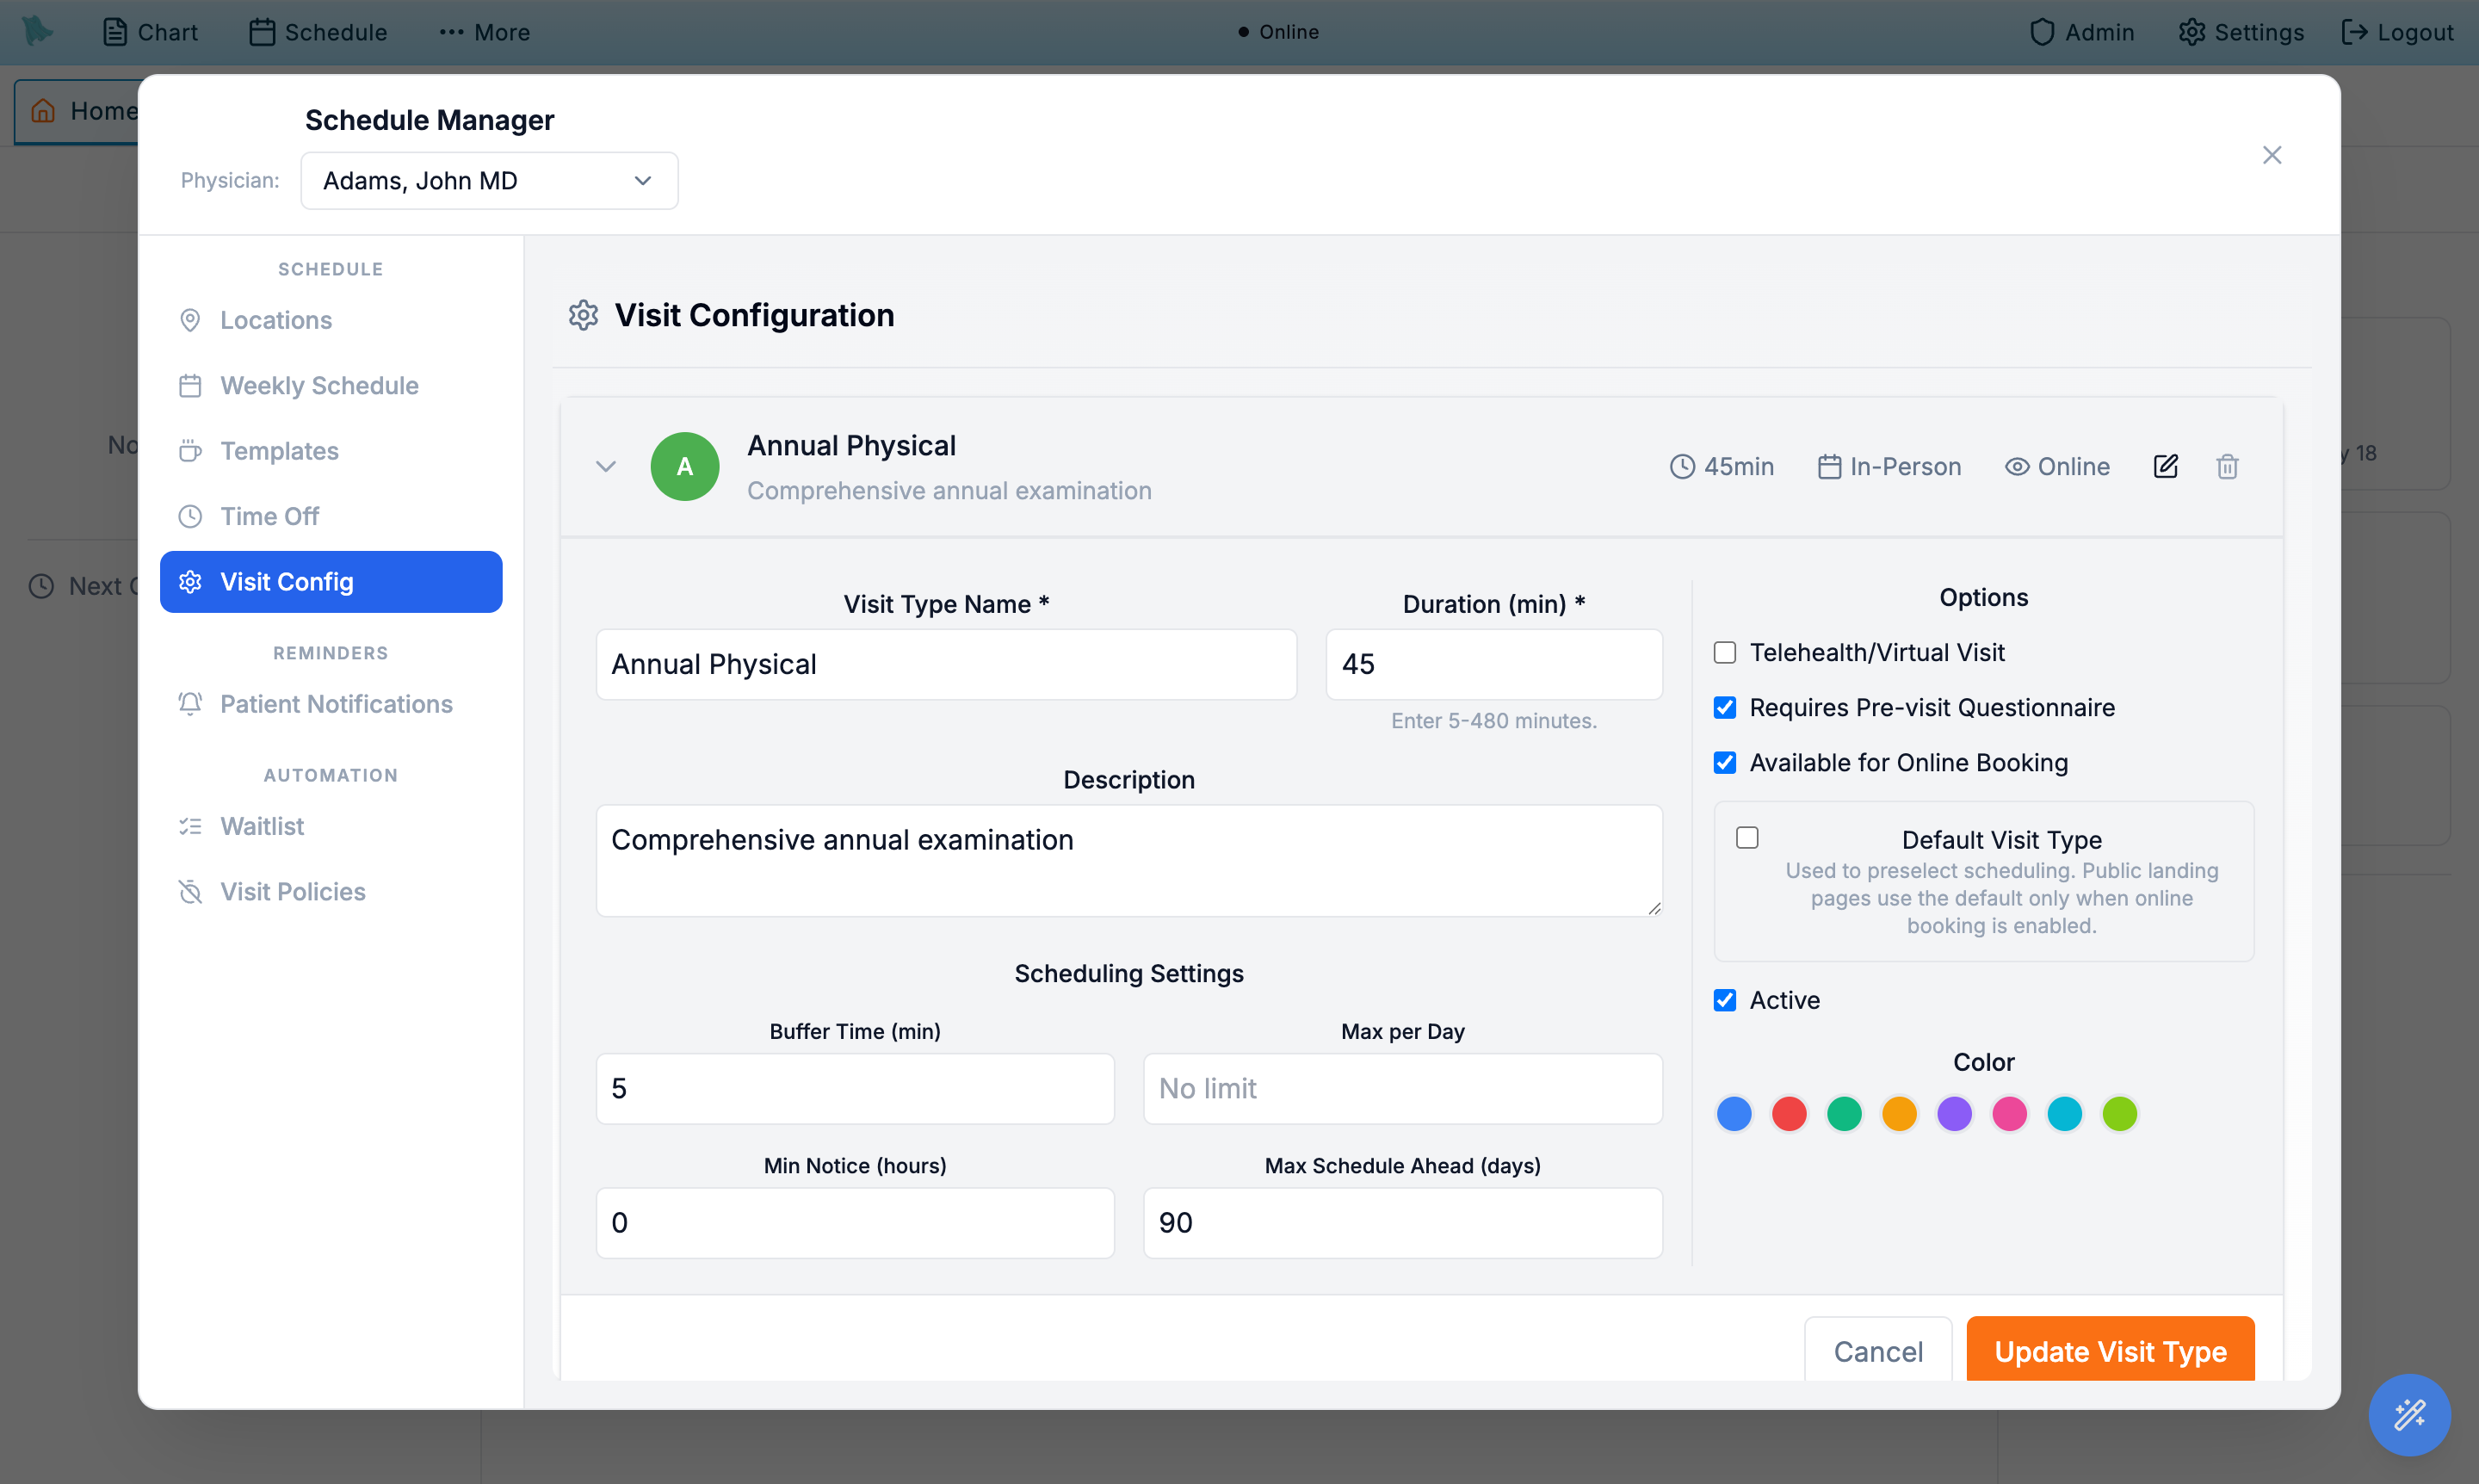Pick the orange color swatch

click(1899, 1113)
